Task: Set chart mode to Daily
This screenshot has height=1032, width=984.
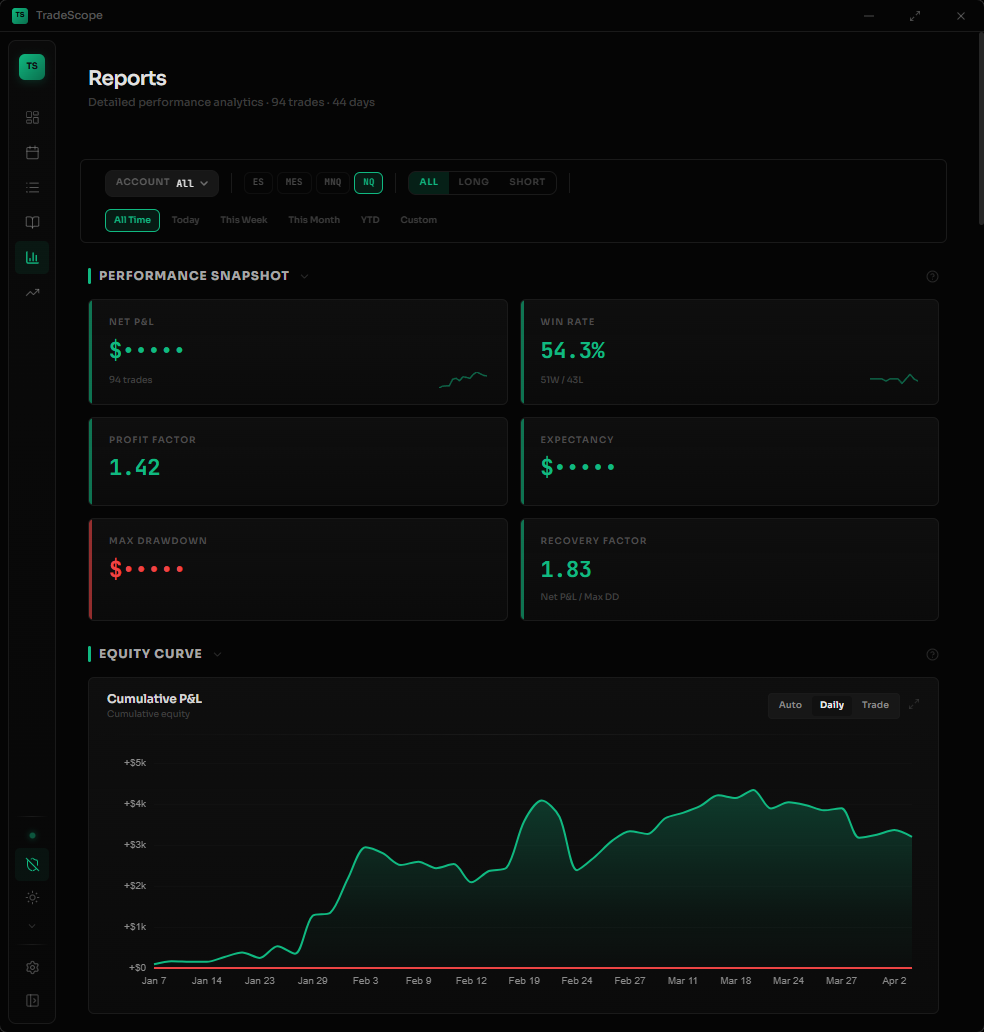Action: [x=832, y=705]
